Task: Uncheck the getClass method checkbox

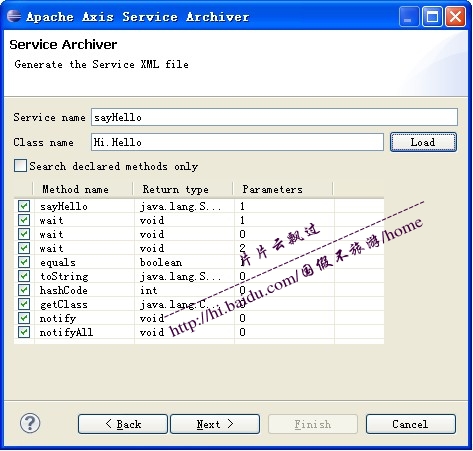Action: coord(24,304)
